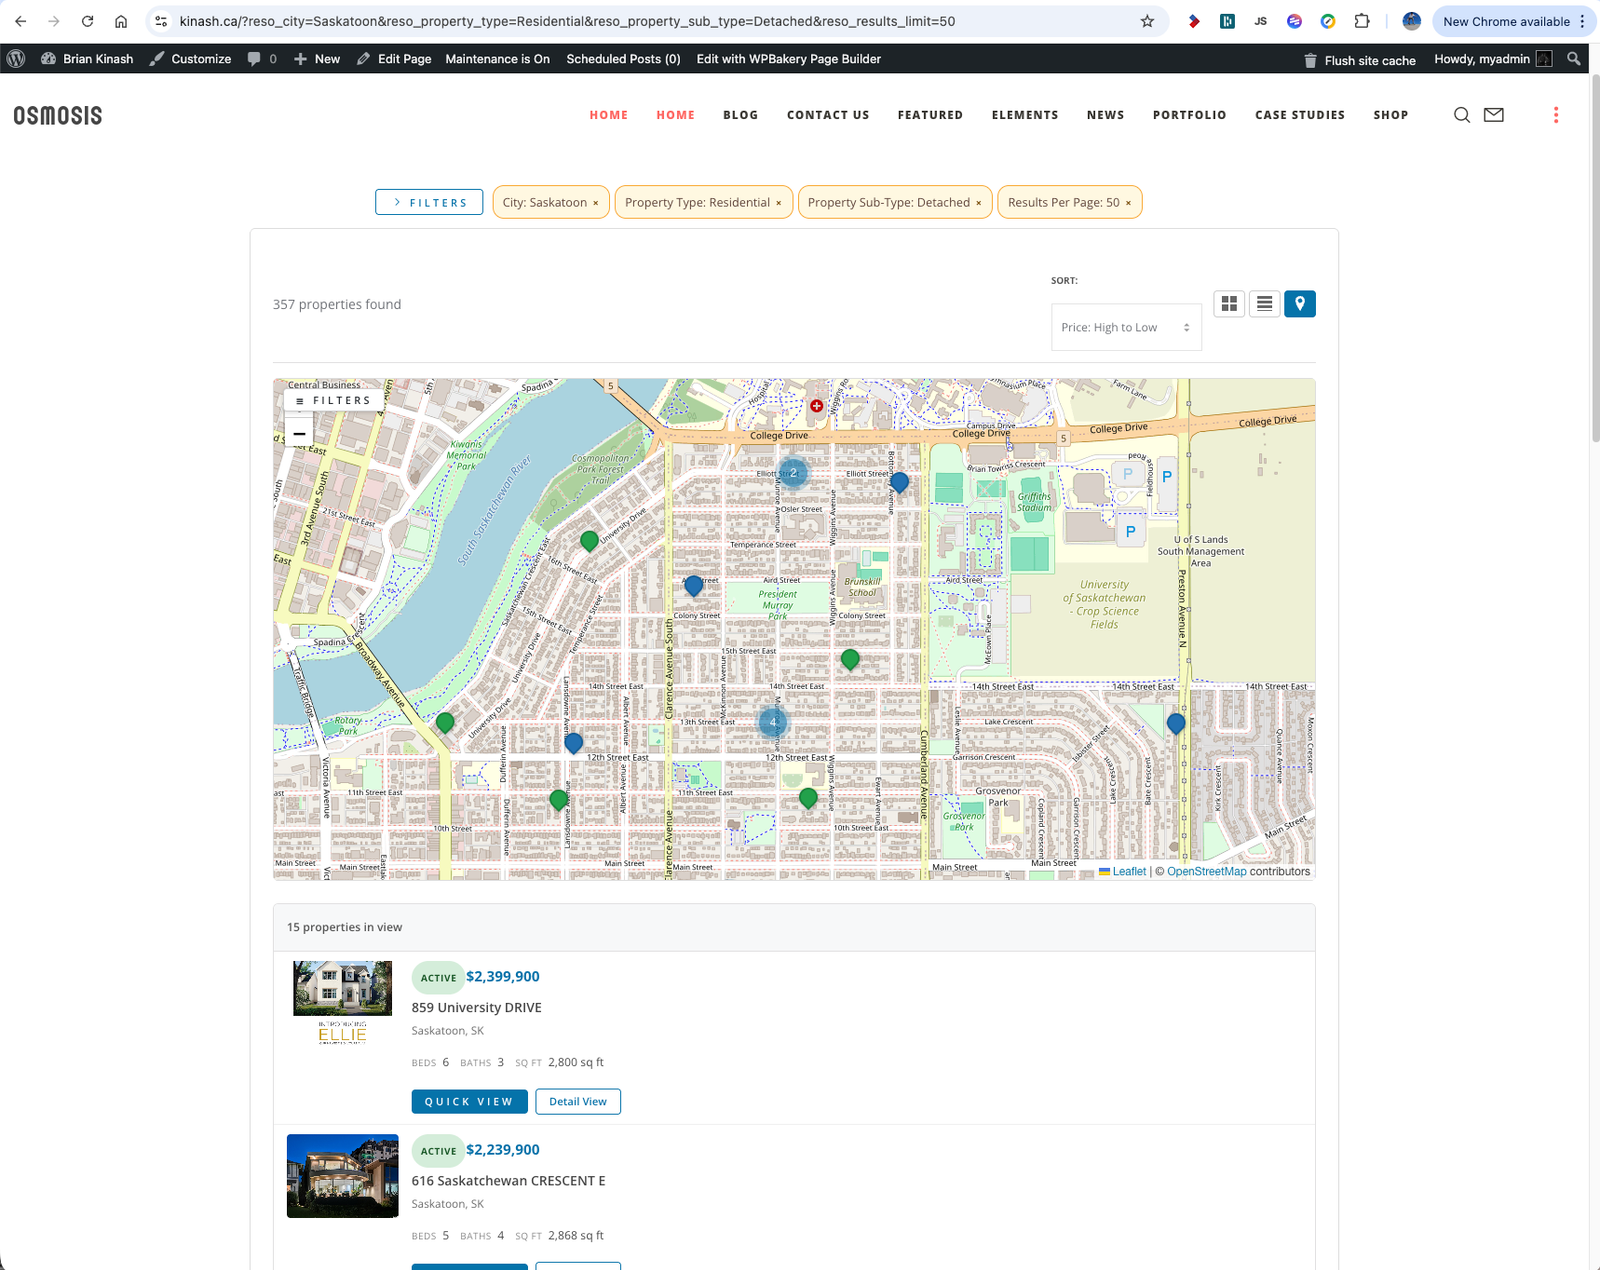Reload page using browser refresh icon

tap(87, 21)
